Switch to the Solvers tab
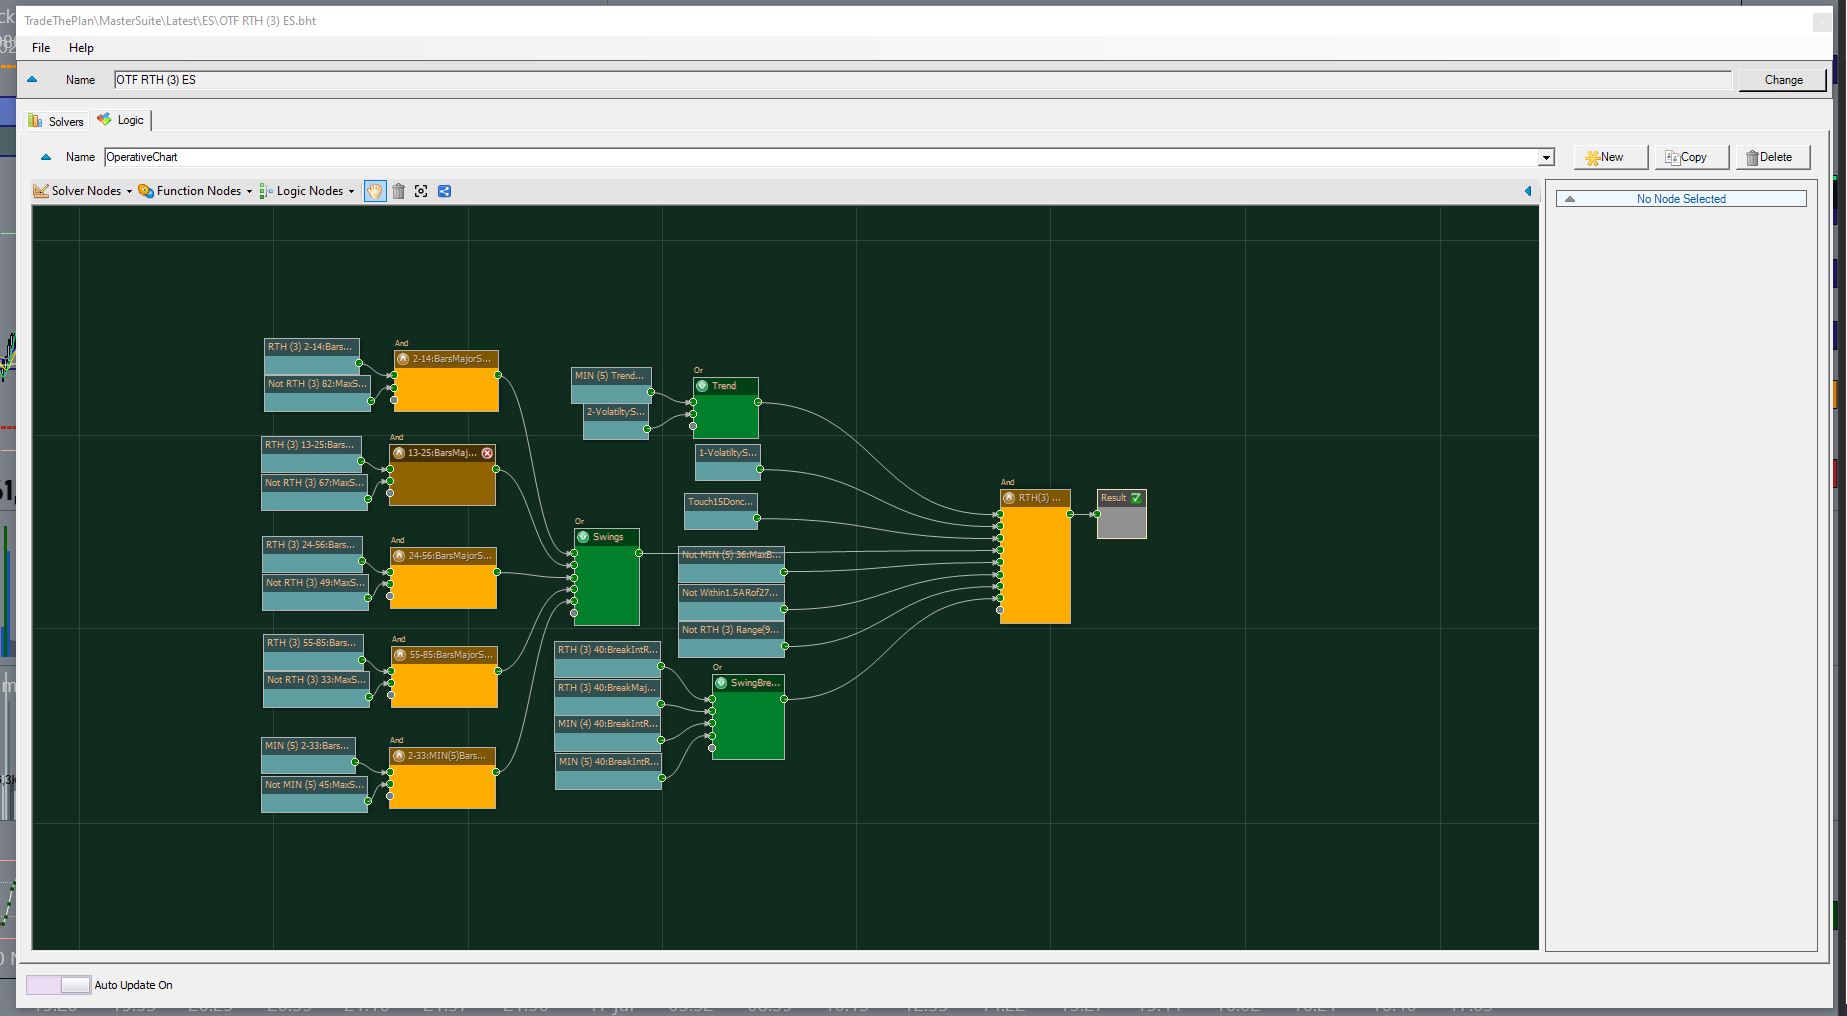The height and width of the screenshot is (1016, 1847). pos(57,121)
